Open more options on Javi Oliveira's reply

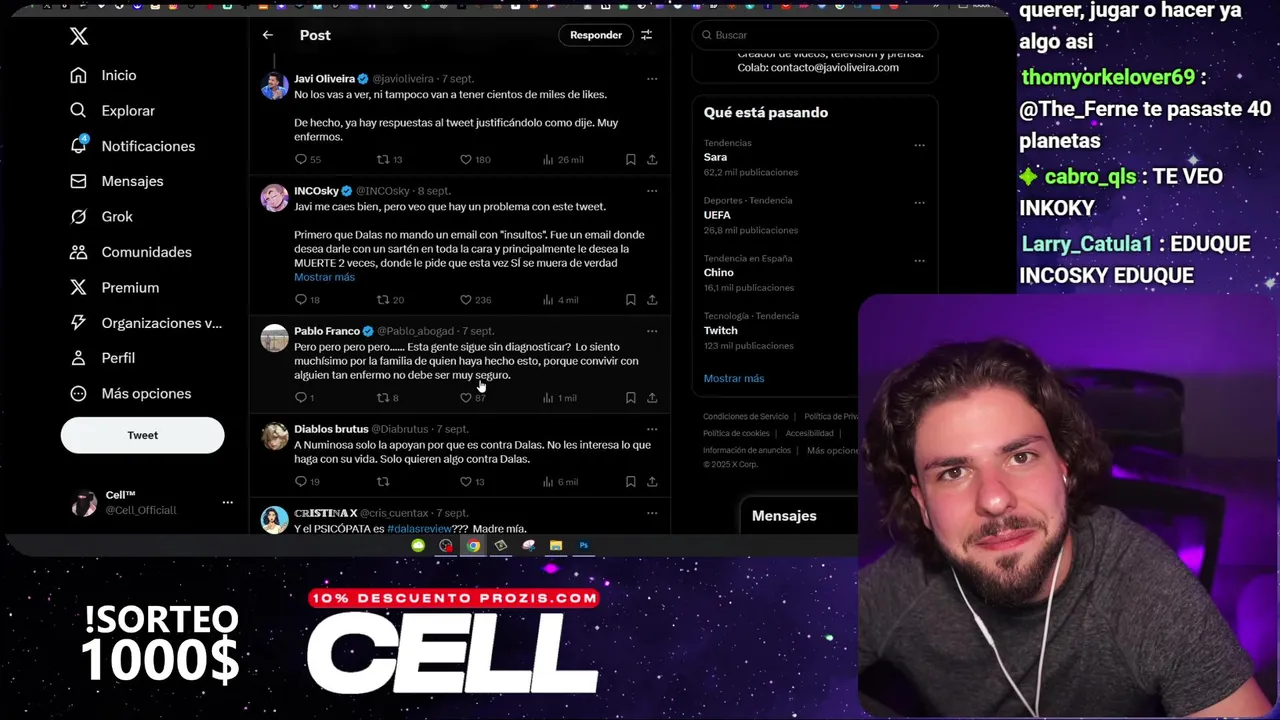point(652,78)
